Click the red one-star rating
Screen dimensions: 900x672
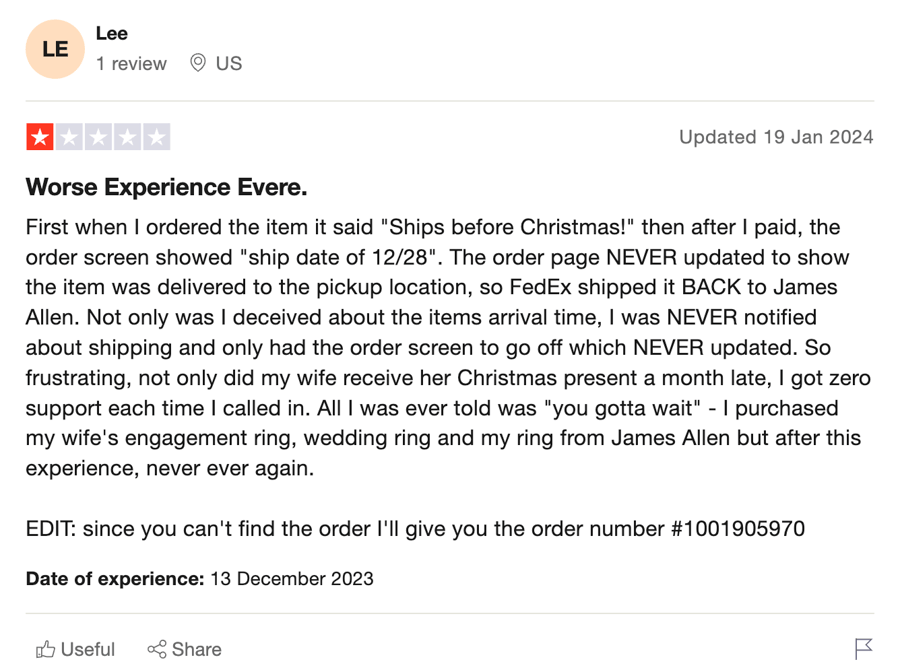pos(40,137)
